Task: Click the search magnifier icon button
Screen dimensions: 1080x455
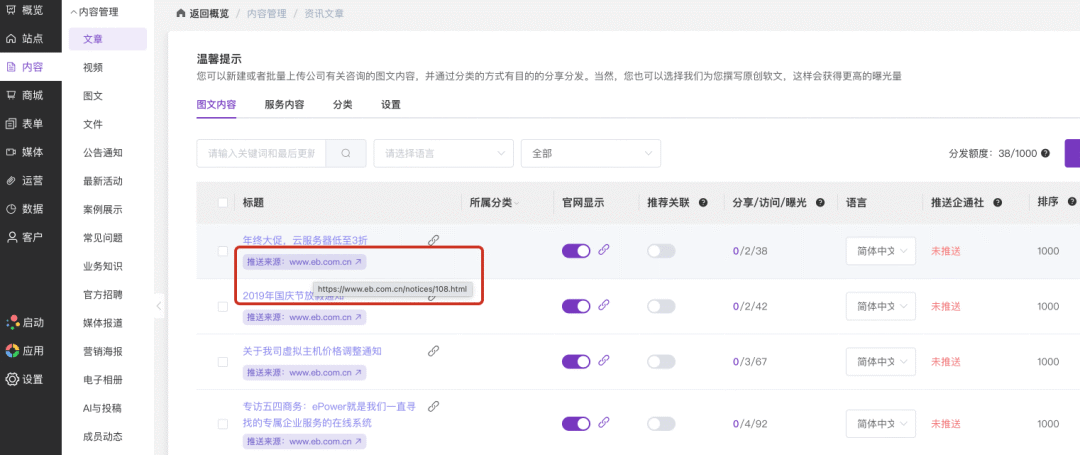Action: pos(346,154)
